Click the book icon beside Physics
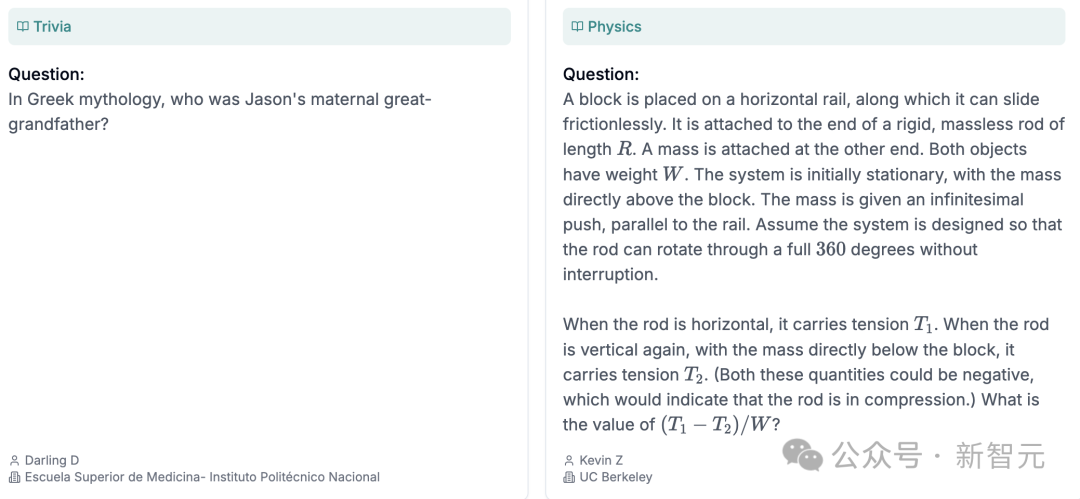Screen dimensions: 1080x499 point(577,27)
